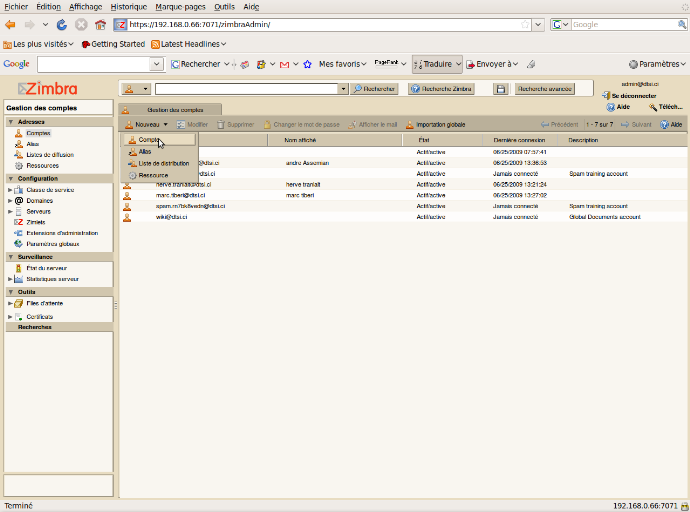
Task: Sort by the Dernière connexion column header
Action: coord(519,140)
